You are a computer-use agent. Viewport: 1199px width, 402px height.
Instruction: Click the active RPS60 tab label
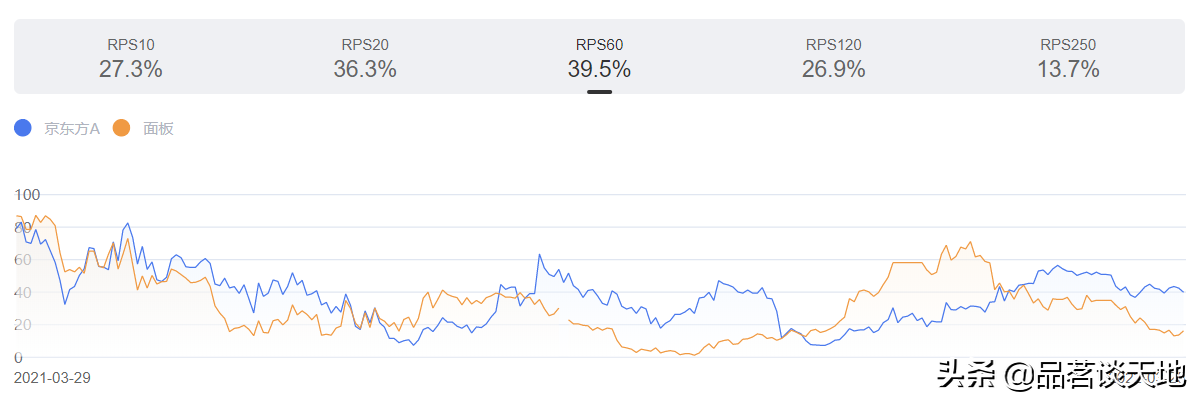pos(599,45)
